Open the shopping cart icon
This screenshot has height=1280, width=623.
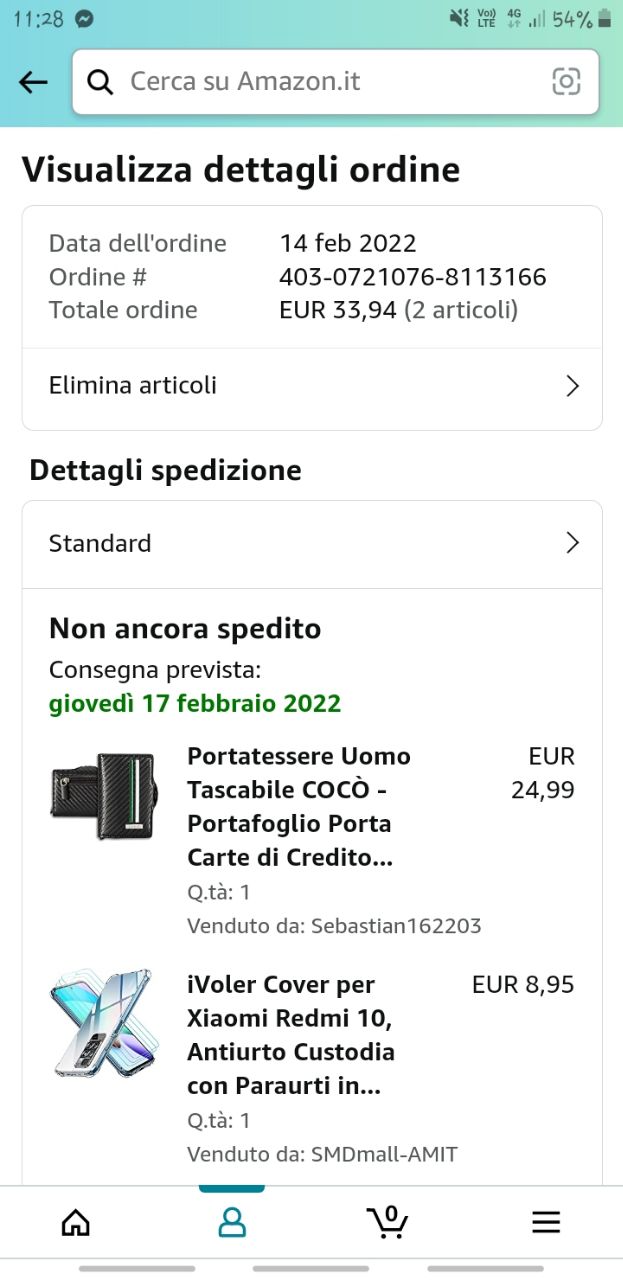[x=387, y=1221]
